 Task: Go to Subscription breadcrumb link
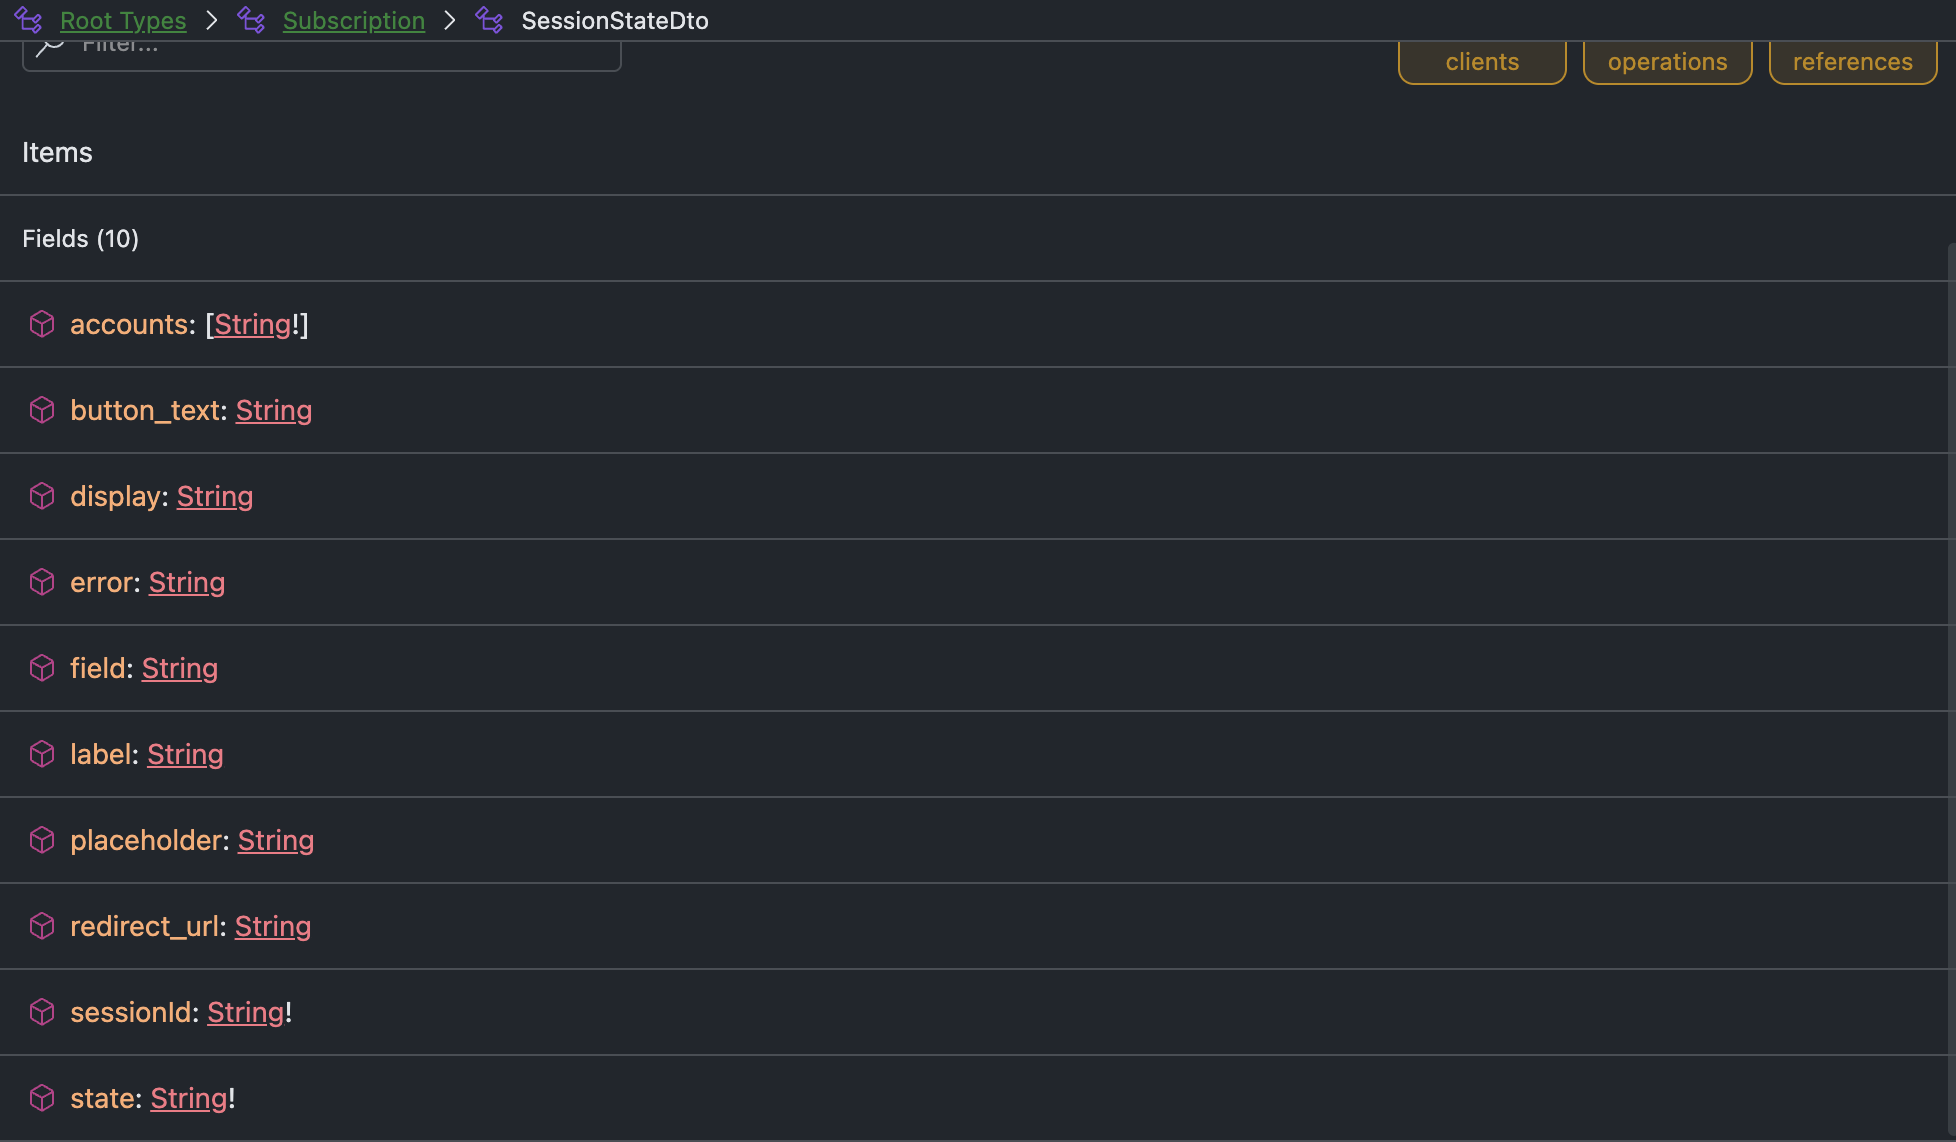tap(353, 20)
